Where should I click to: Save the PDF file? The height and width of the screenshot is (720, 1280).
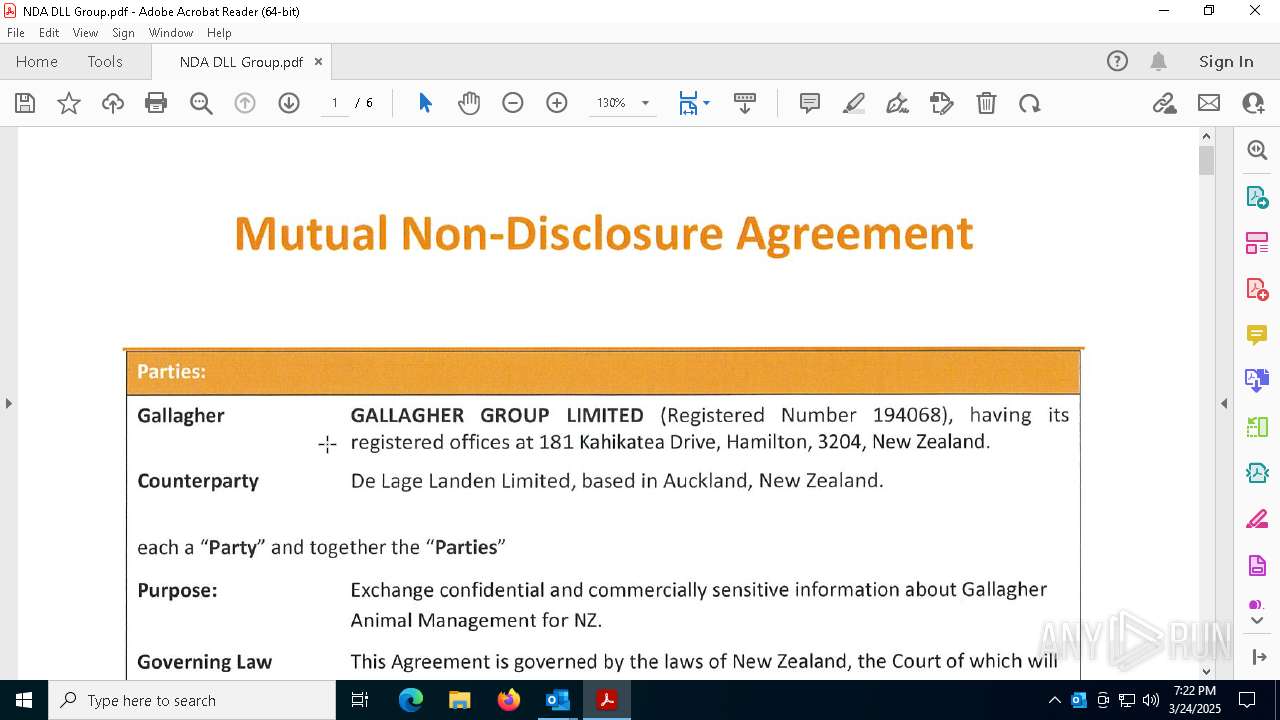click(25, 103)
